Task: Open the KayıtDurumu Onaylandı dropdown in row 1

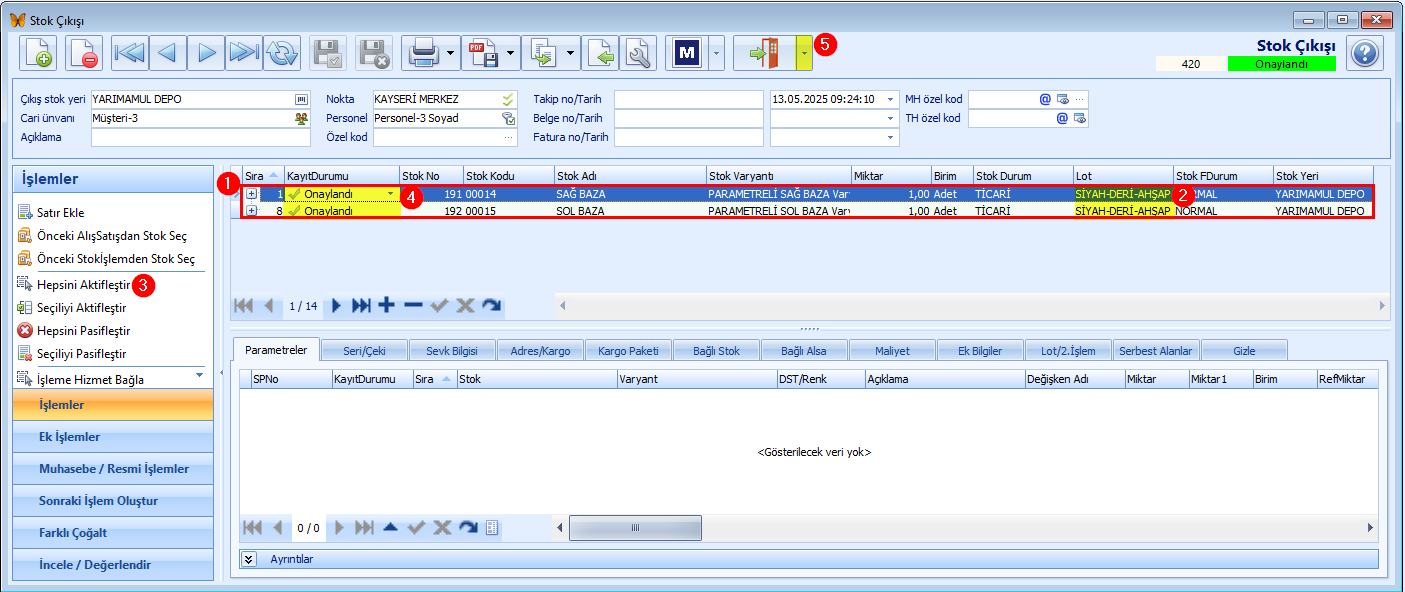Action: pos(390,194)
